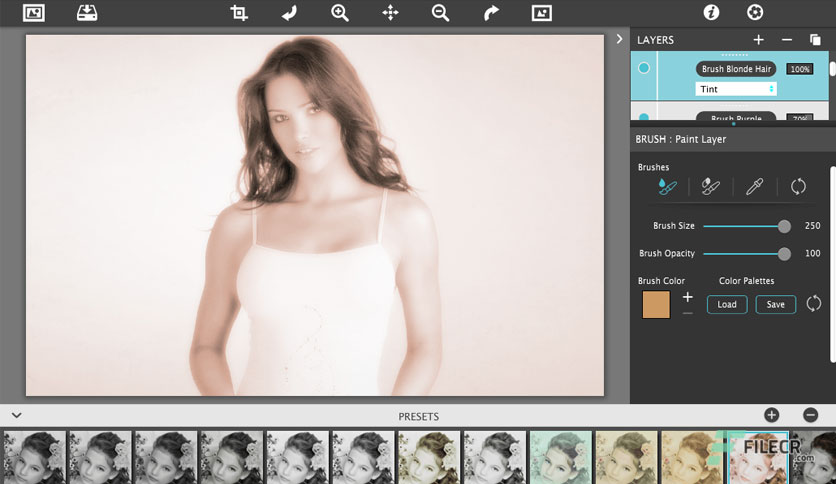Remove preset with minus circle
836x484 pixels.
tap(810, 415)
